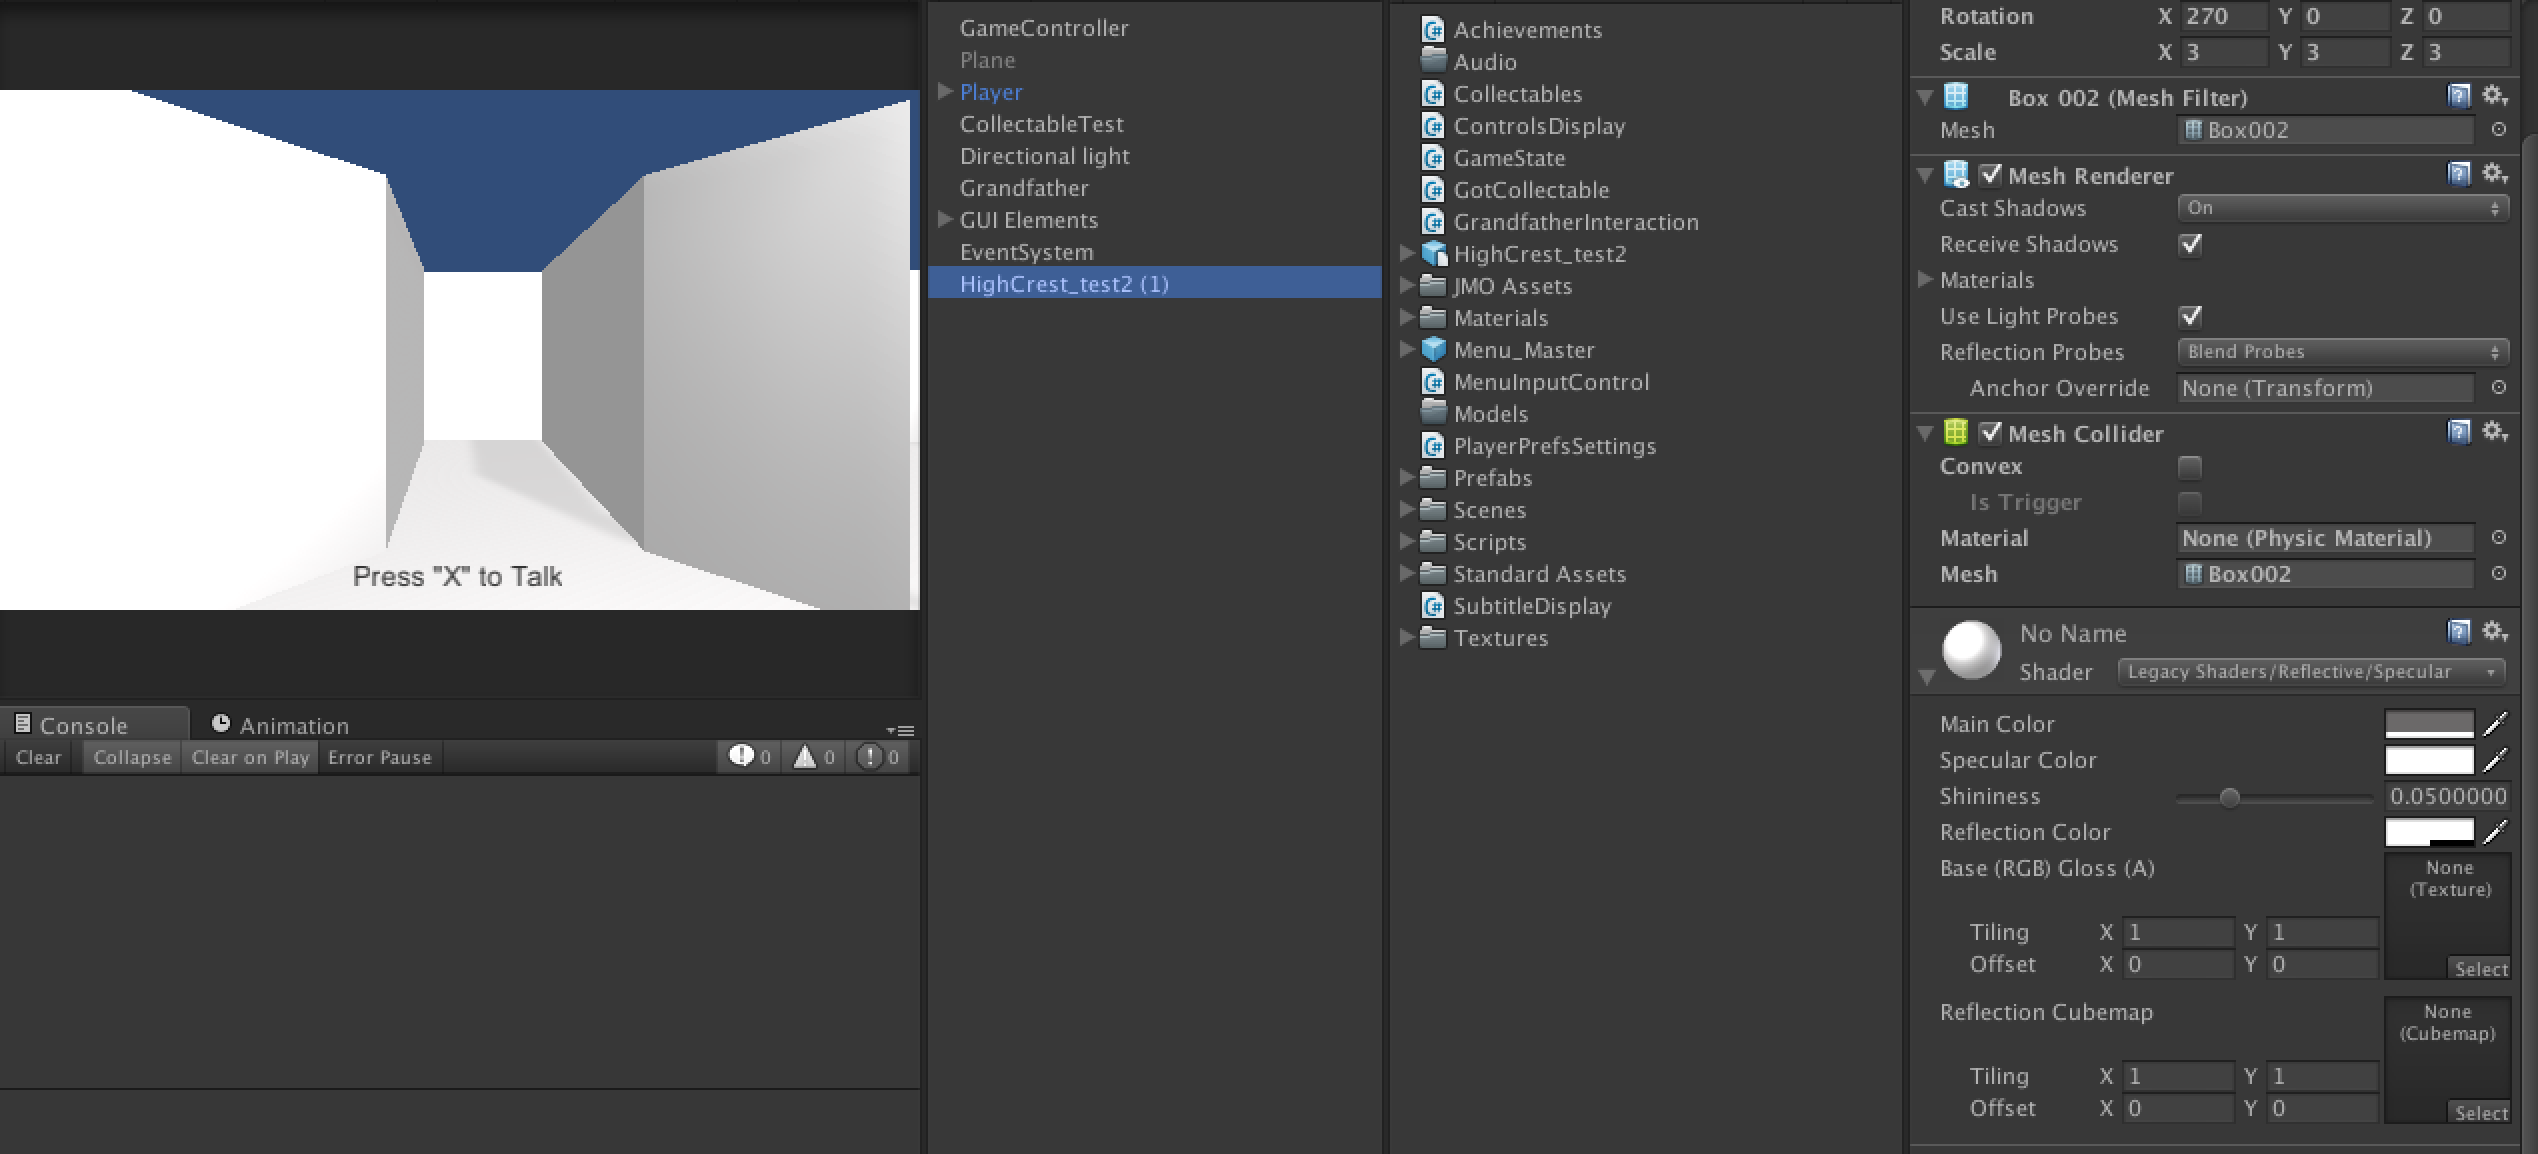Click the Specular Color swatch

tap(2428, 760)
